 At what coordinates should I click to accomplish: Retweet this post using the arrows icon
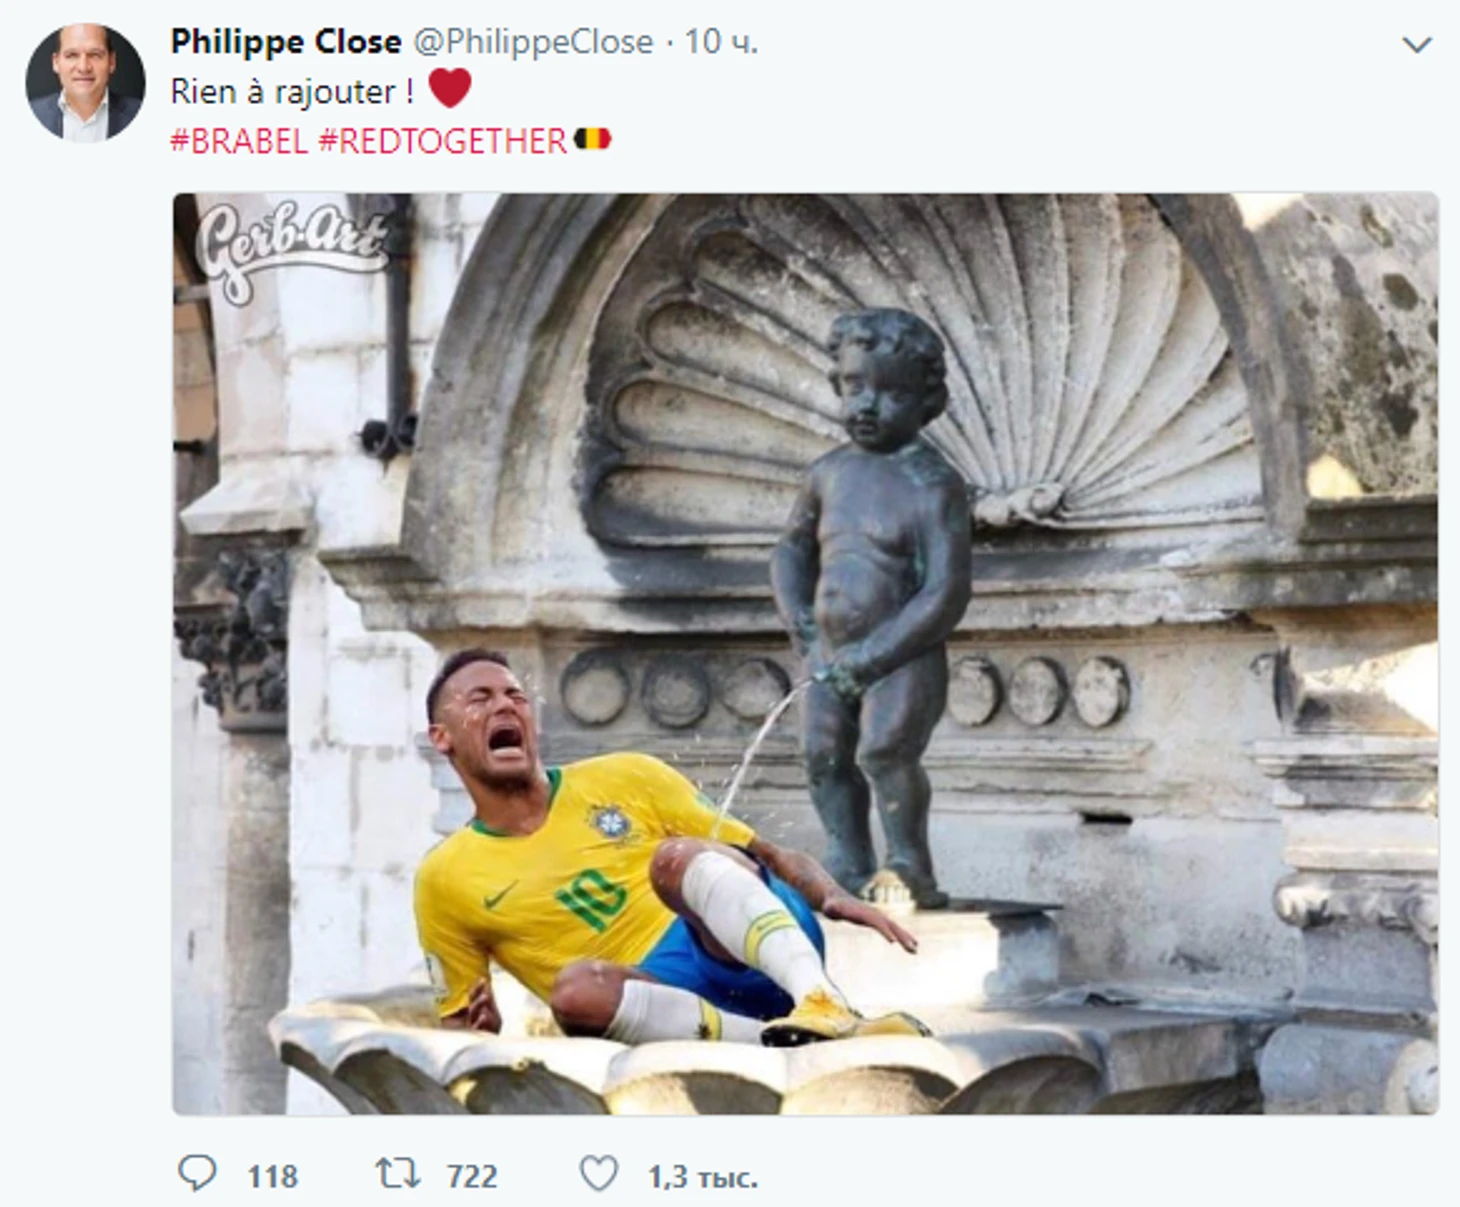coord(398,1173)
